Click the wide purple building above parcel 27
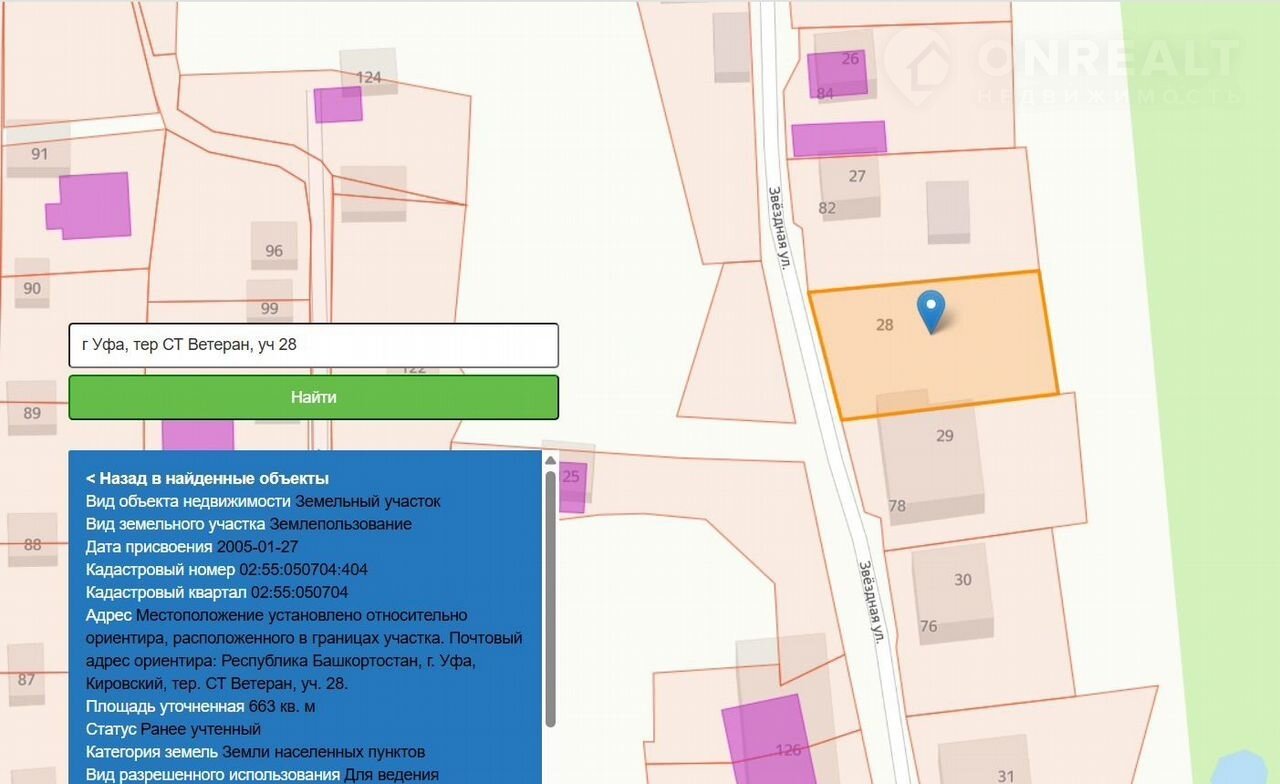This screenshot has width=1280, height=784. click(x=838, y=139)
